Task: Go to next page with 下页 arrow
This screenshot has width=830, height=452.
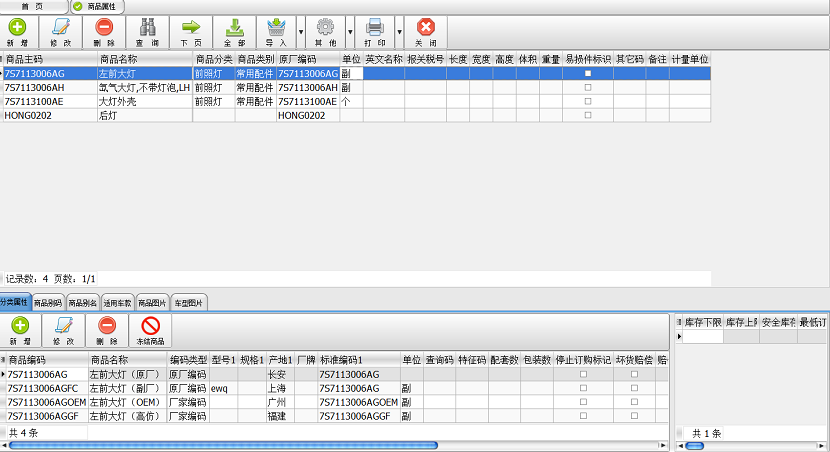Action: point(190,31)
